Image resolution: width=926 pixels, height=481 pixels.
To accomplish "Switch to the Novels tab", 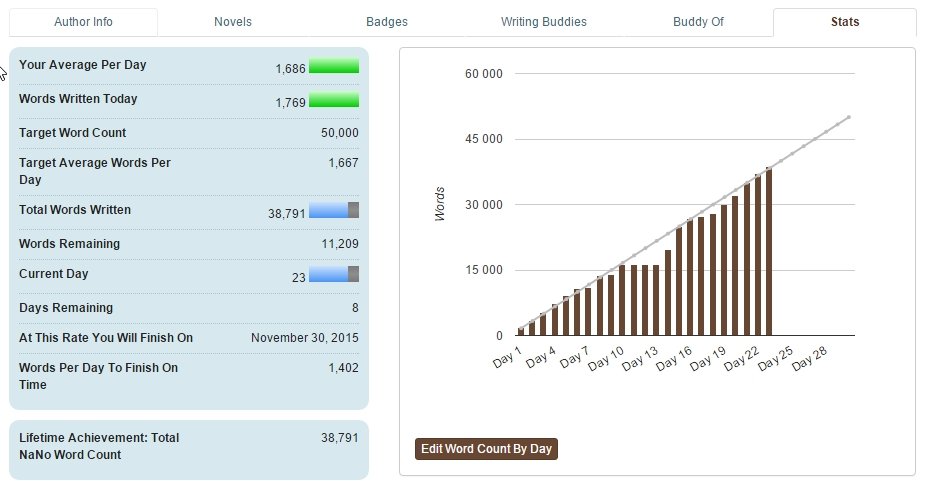I will click(233, 22).
